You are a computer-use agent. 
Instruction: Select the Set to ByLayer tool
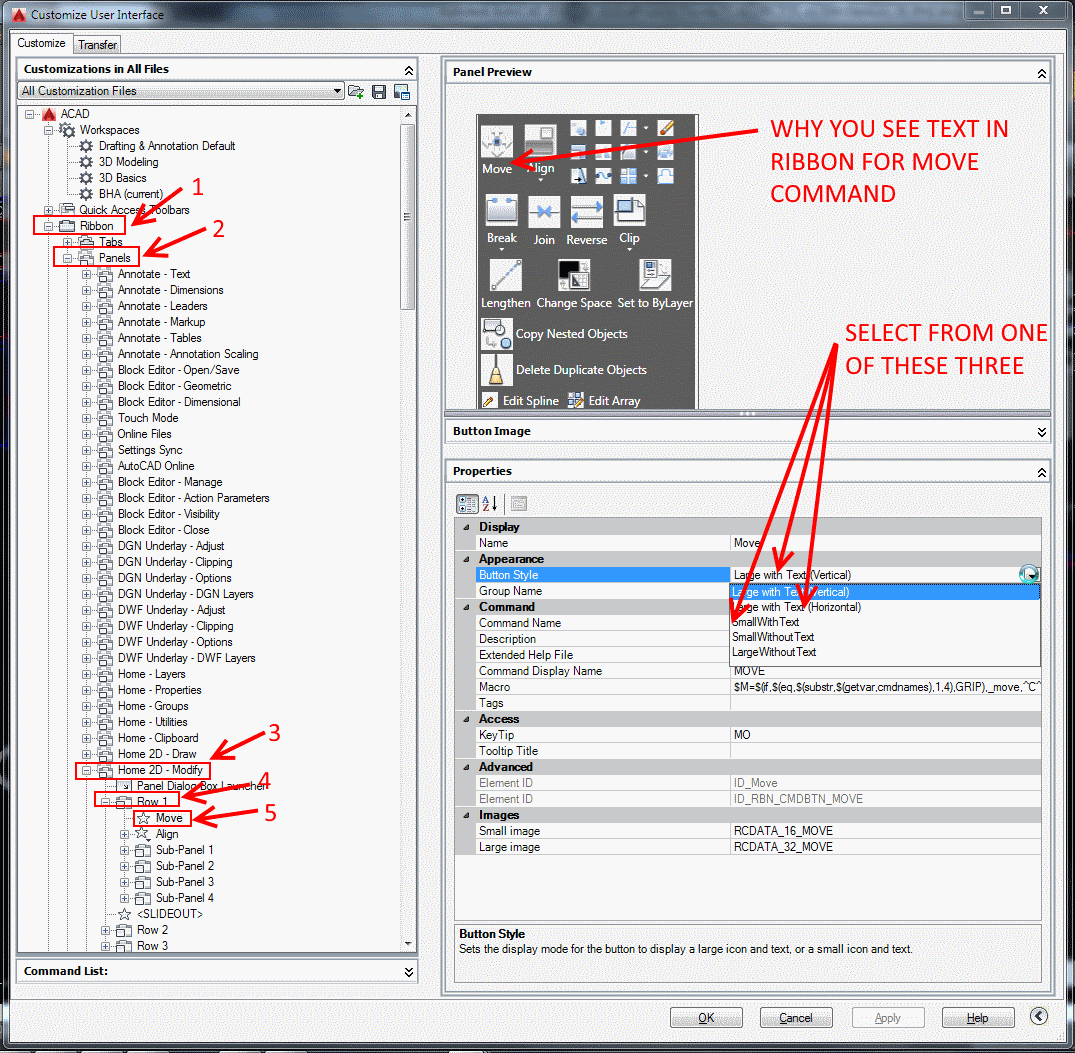655,275
